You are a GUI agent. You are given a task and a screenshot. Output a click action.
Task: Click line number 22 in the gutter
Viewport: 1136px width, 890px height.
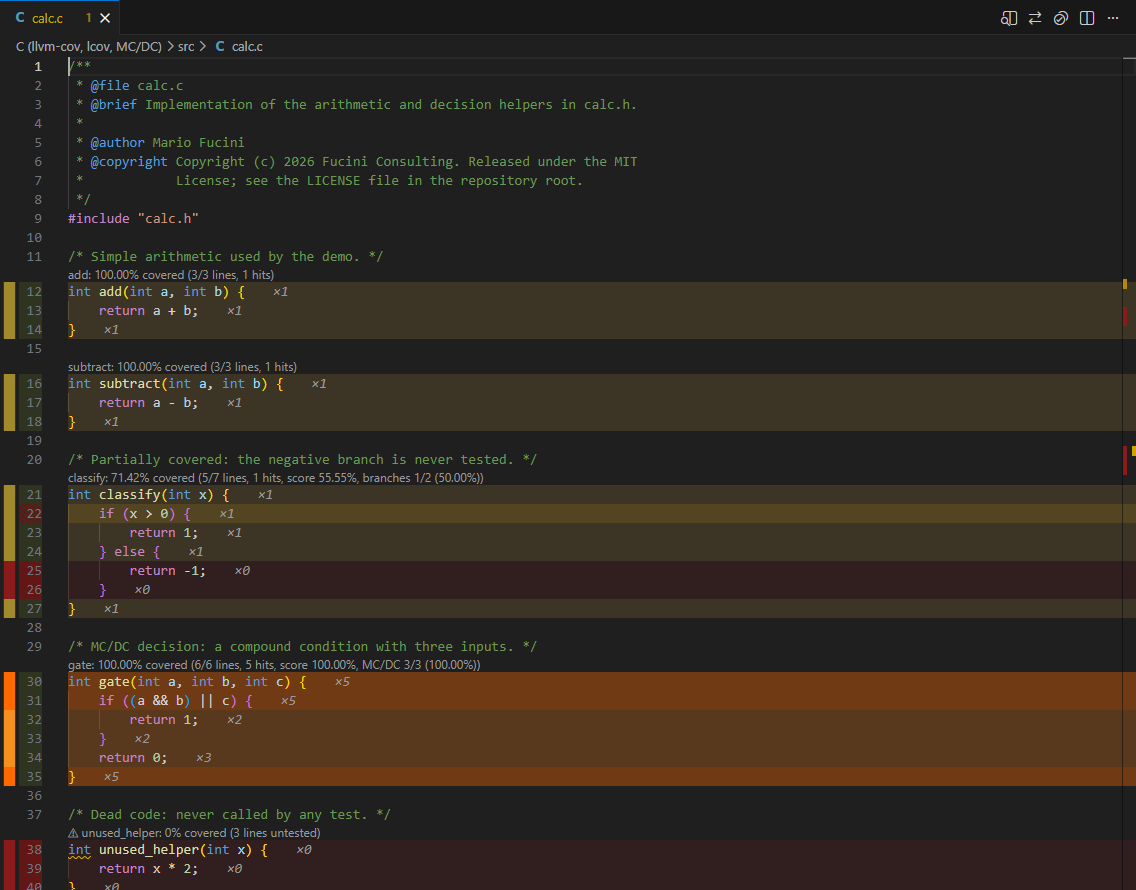tap(34, 514)
